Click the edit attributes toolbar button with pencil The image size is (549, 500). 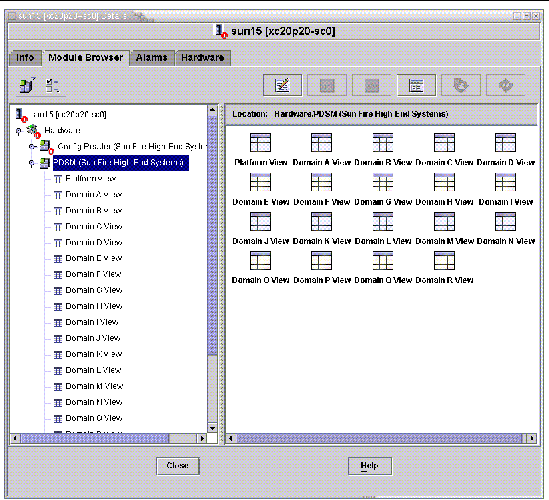pos(282,85)
